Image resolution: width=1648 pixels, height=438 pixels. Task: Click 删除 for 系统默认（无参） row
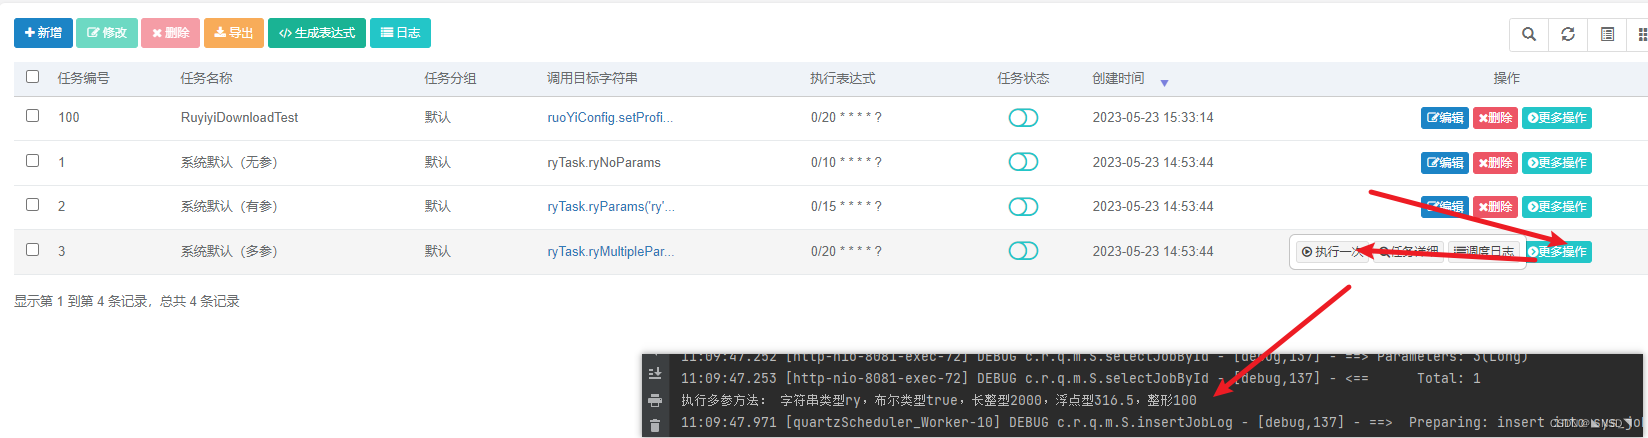pos(1495,162)
